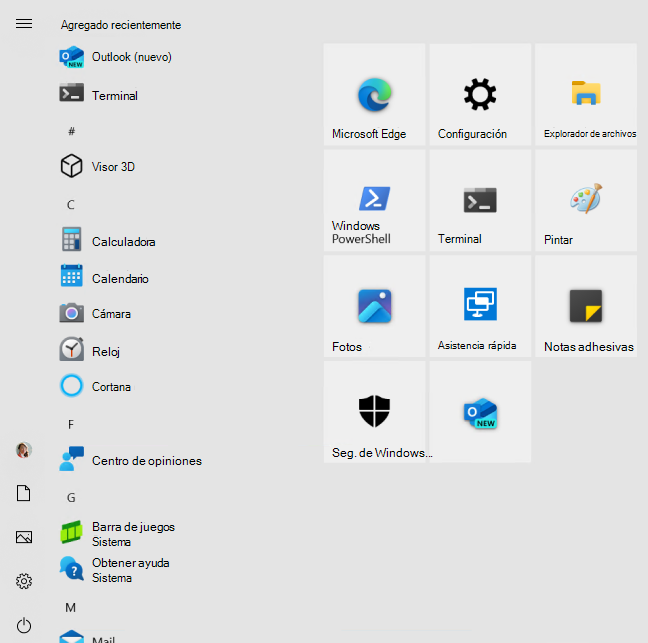Open the Pictures shortcut in the sidebar
The width and height of the screenshot is (648, 643).
pos(24,537)
